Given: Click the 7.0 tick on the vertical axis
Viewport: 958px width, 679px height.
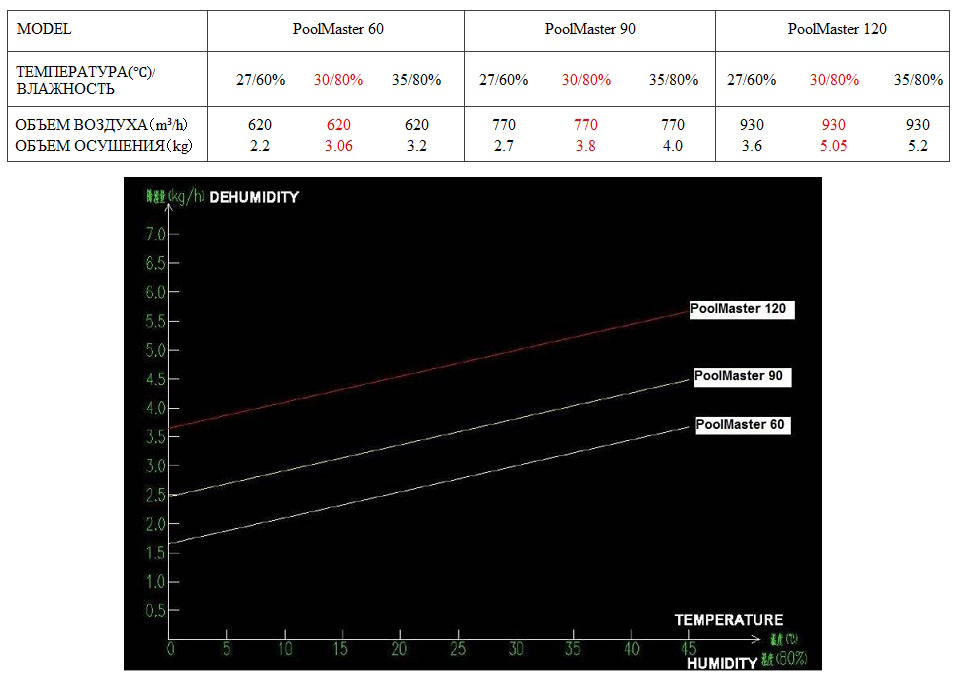Looking at the screenshot, I should click(155, 234).
